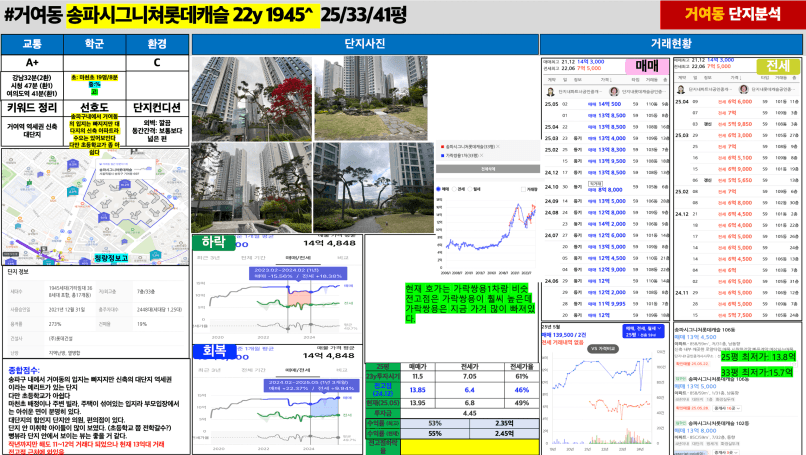Click the gray 전체삭제 button
The height and width of the screenshot is (455, 806).
click(488, 169)
